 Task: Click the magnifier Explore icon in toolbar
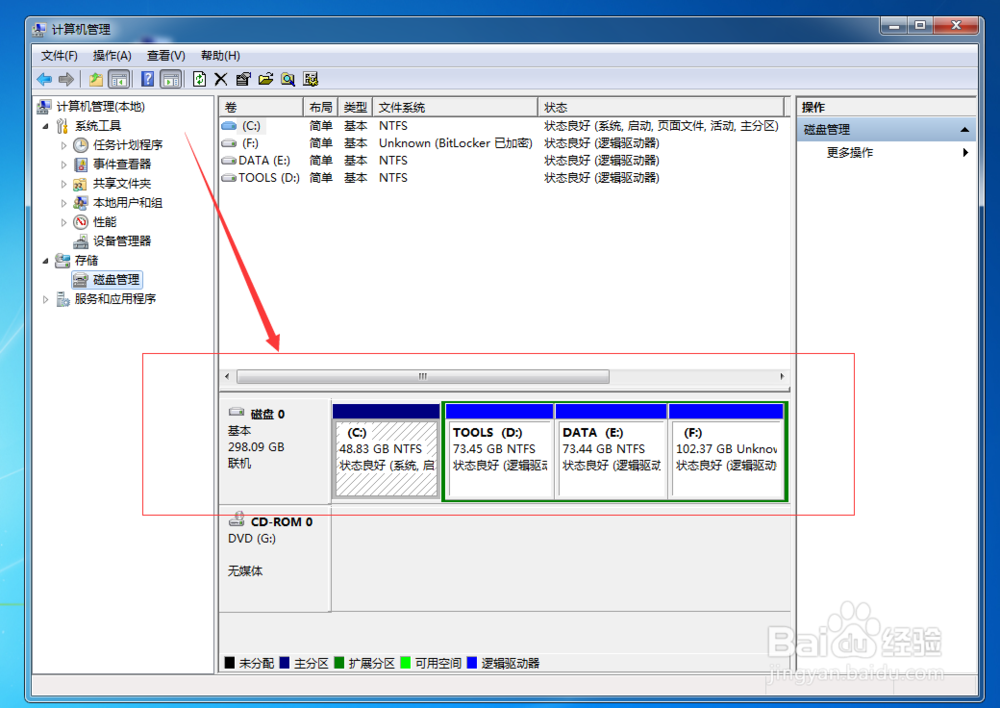(288, 79)
